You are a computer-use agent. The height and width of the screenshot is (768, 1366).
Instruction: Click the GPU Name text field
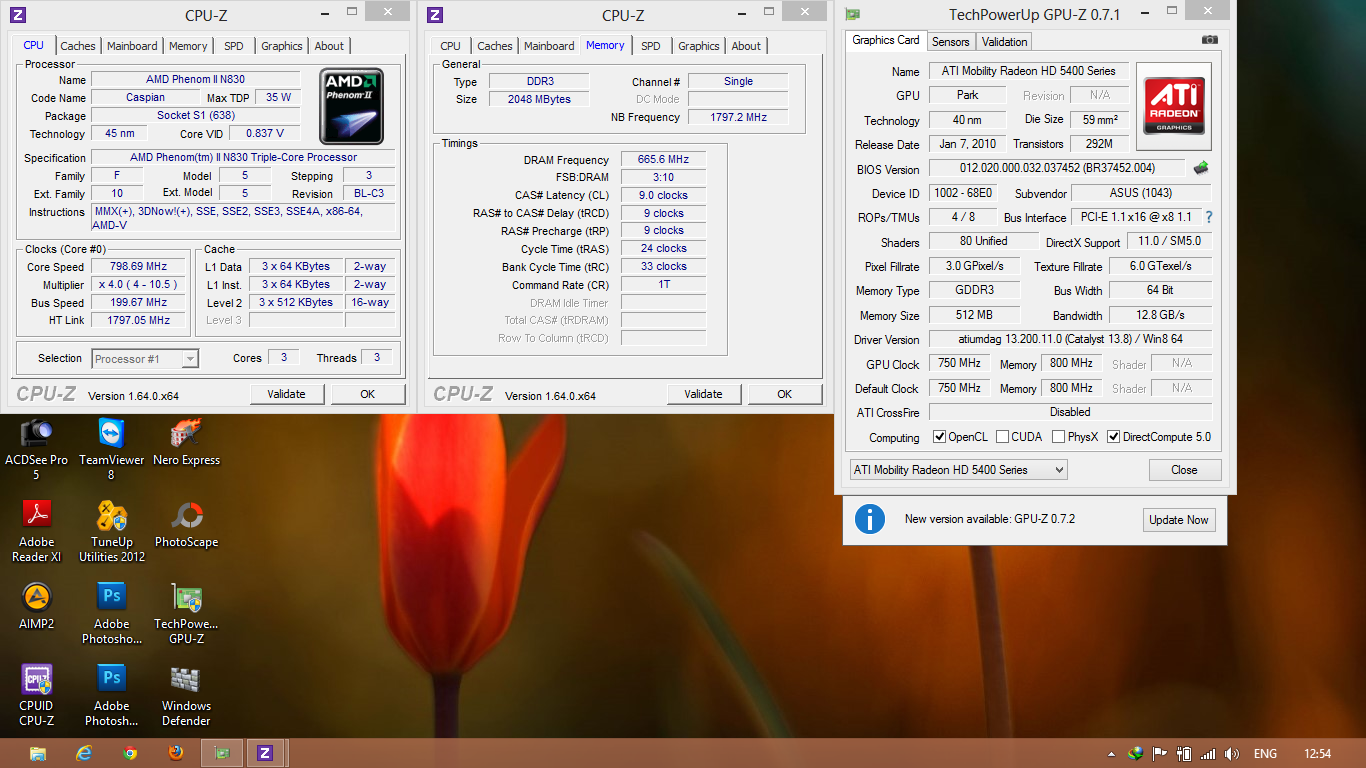1029,71
